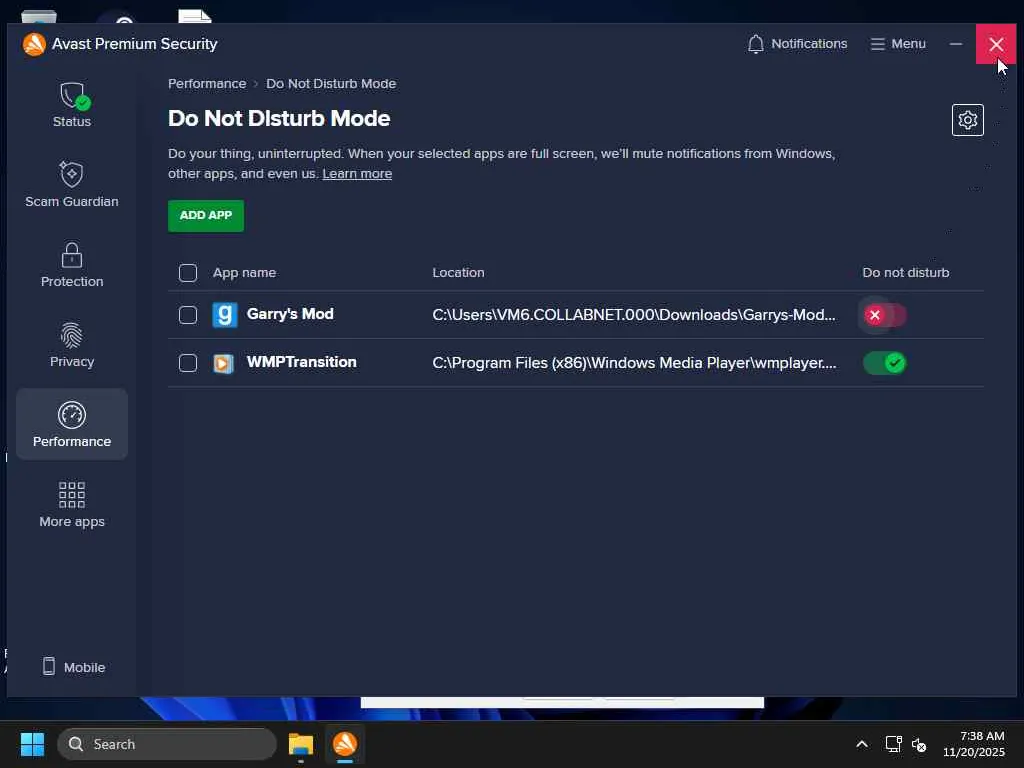The height and width of the screenshot is (768, 1024).
Task: Open More apps grid
Action: (72, 505)
